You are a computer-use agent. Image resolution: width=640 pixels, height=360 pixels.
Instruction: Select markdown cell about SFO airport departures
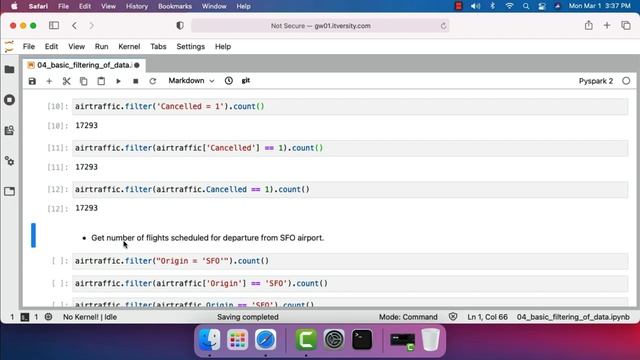(350, 238)
